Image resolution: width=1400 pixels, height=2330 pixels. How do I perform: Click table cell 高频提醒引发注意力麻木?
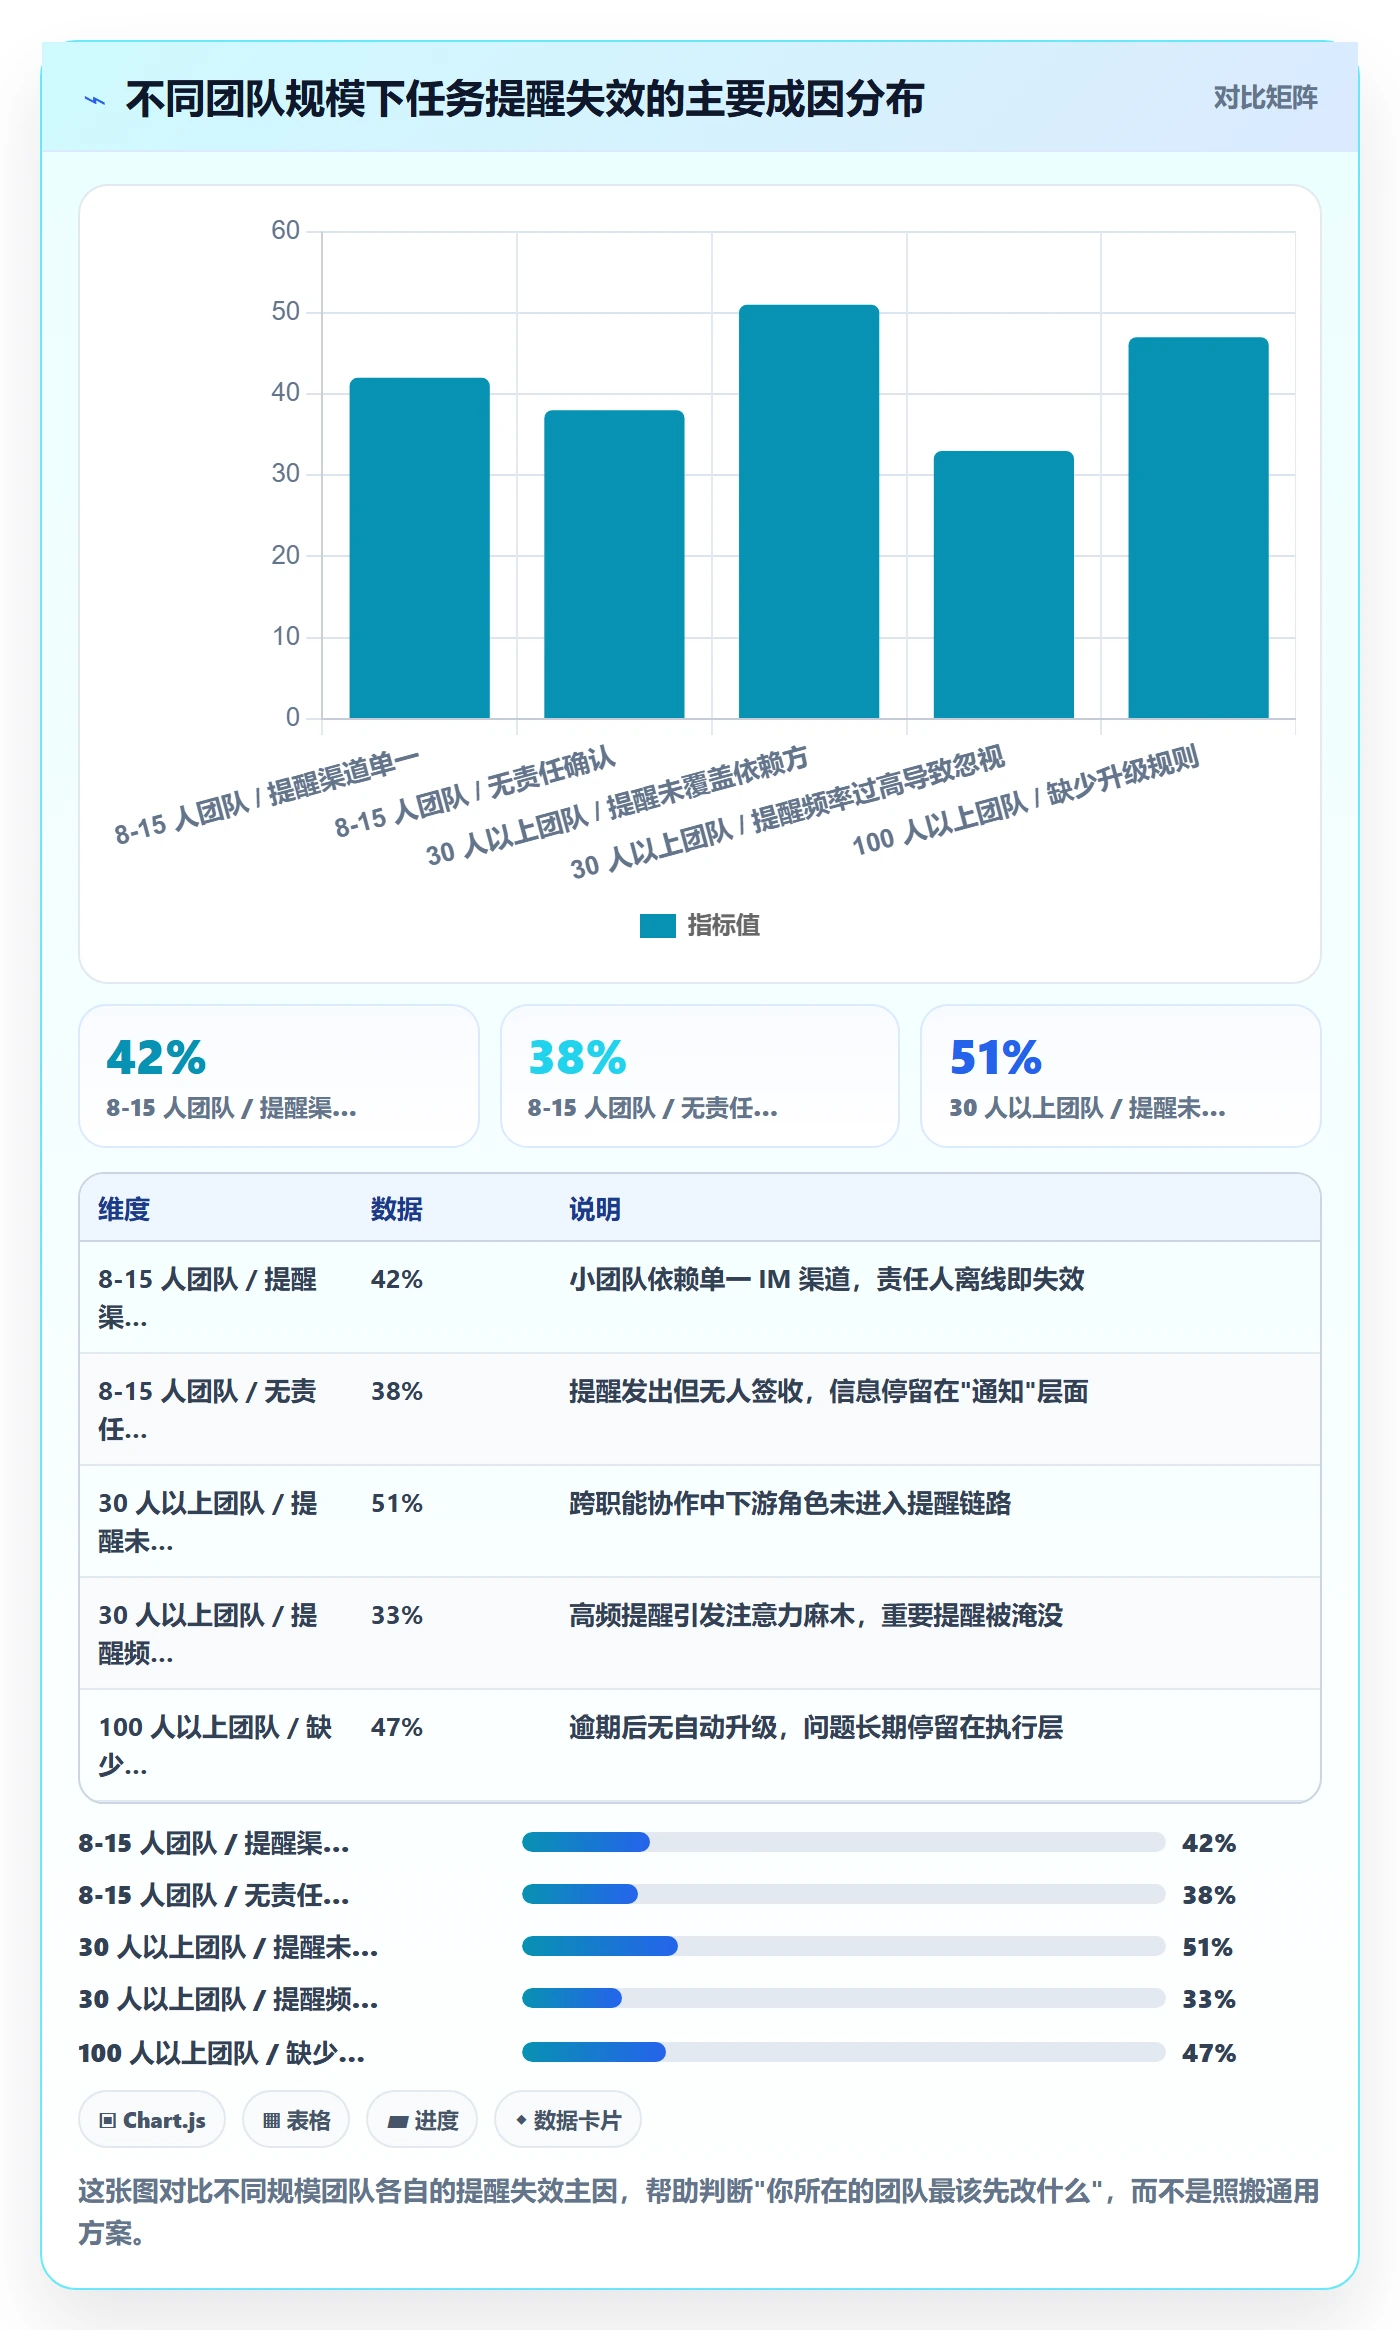tap(816, 1615)
